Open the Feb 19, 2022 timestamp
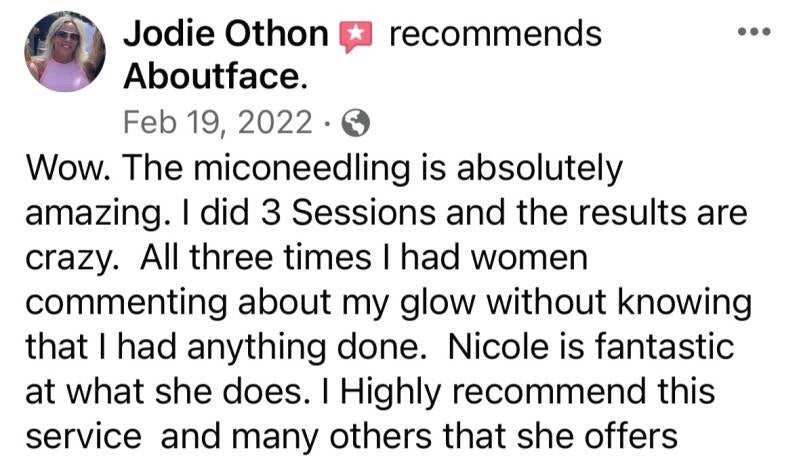The height and width of the screenshot is (475, 799). pos(217,123)
